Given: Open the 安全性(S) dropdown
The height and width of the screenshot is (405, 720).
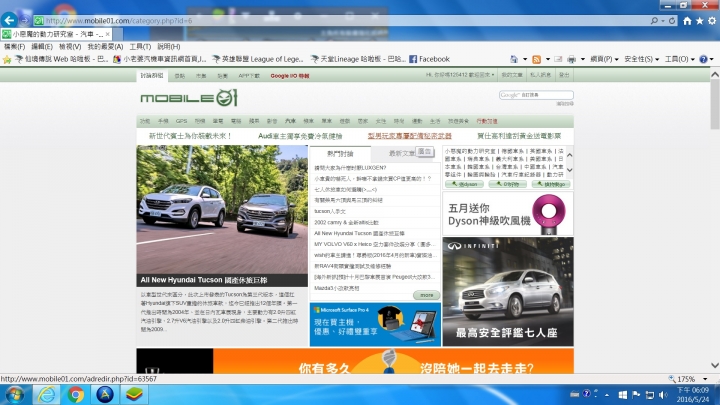Looking at the screenshot, I should (x=641, y=59).
